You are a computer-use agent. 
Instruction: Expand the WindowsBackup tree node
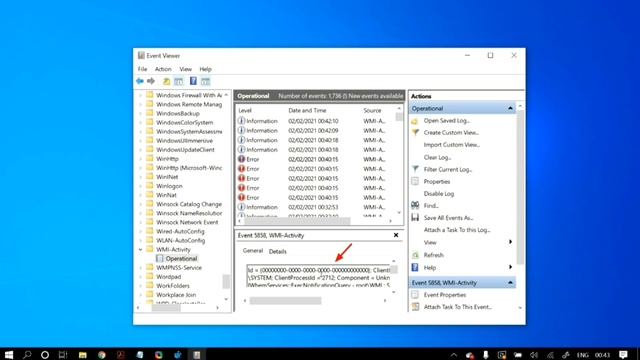(x=141, y=113)
